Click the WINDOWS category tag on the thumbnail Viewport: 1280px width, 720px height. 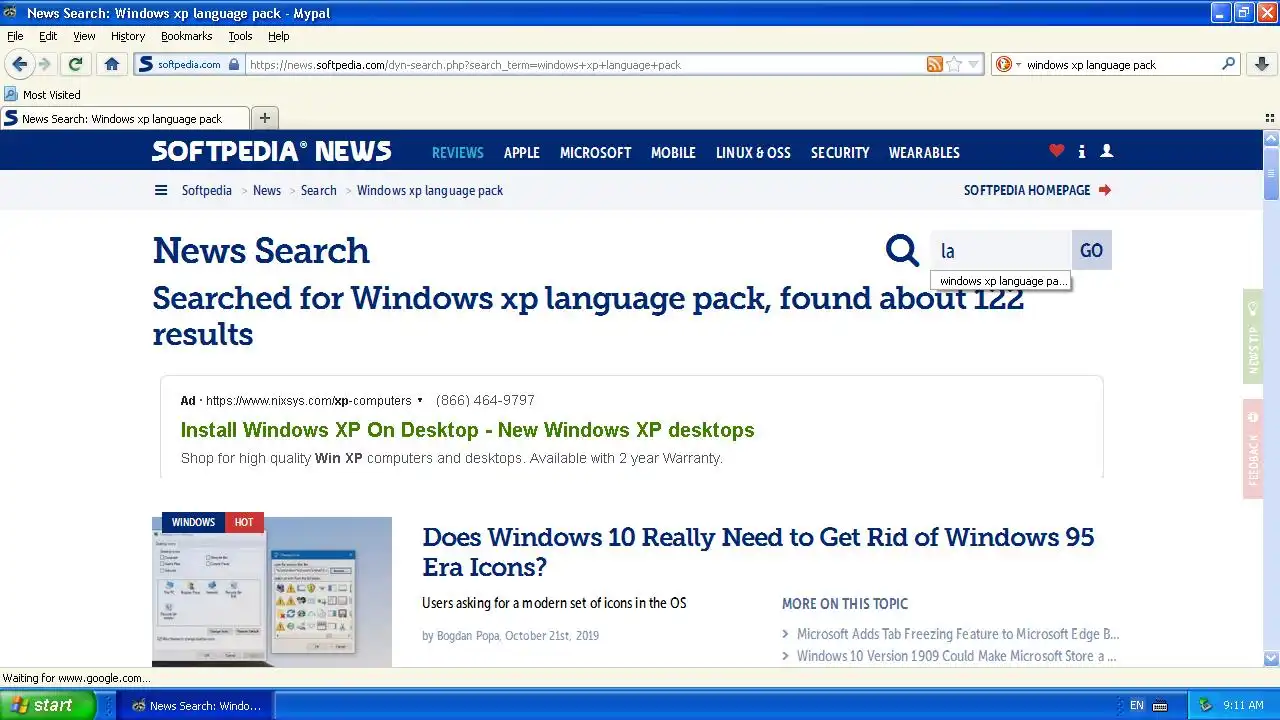pos(193,522)
